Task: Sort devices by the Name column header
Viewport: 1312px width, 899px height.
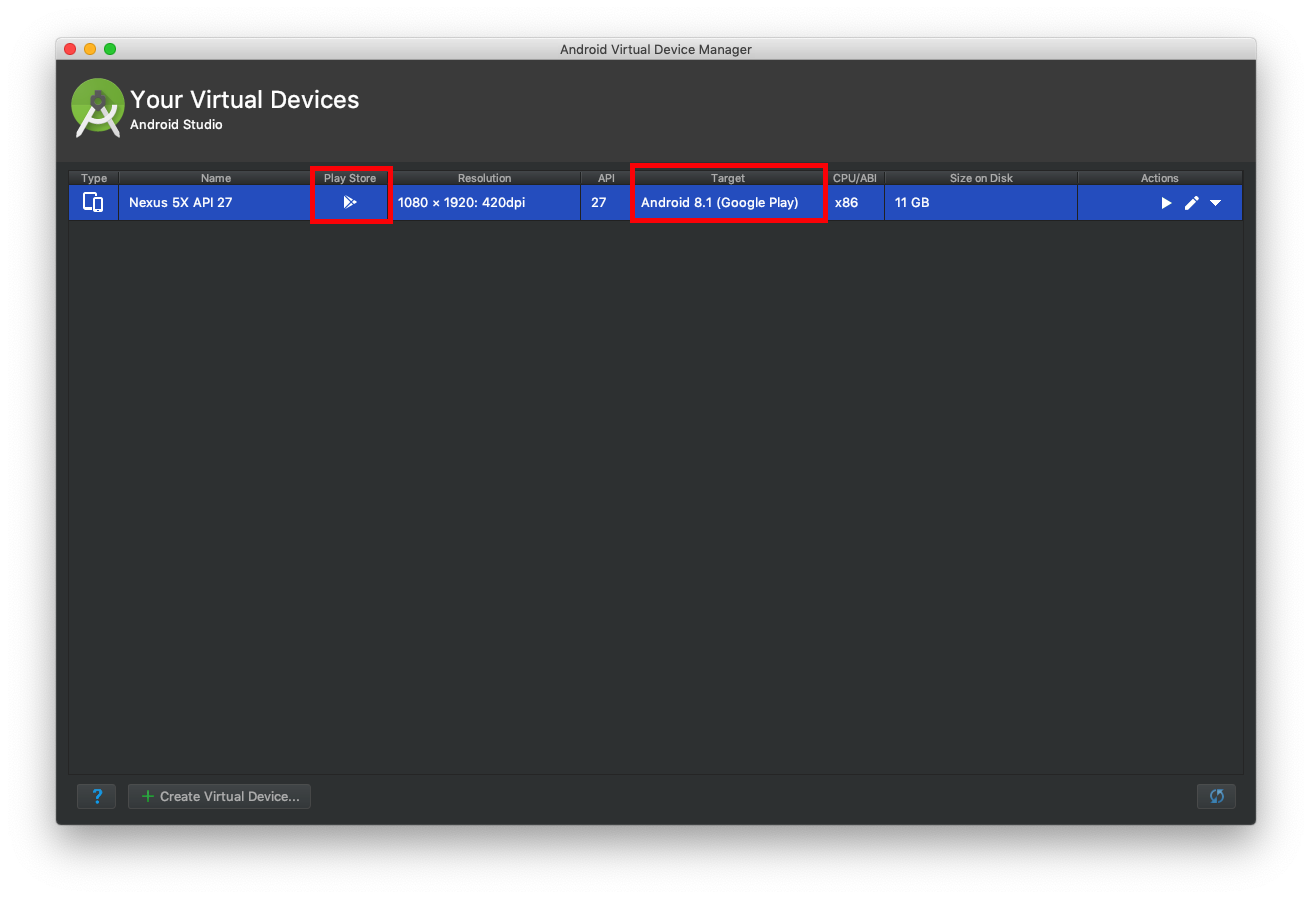Action: click(x=215, y=178)
